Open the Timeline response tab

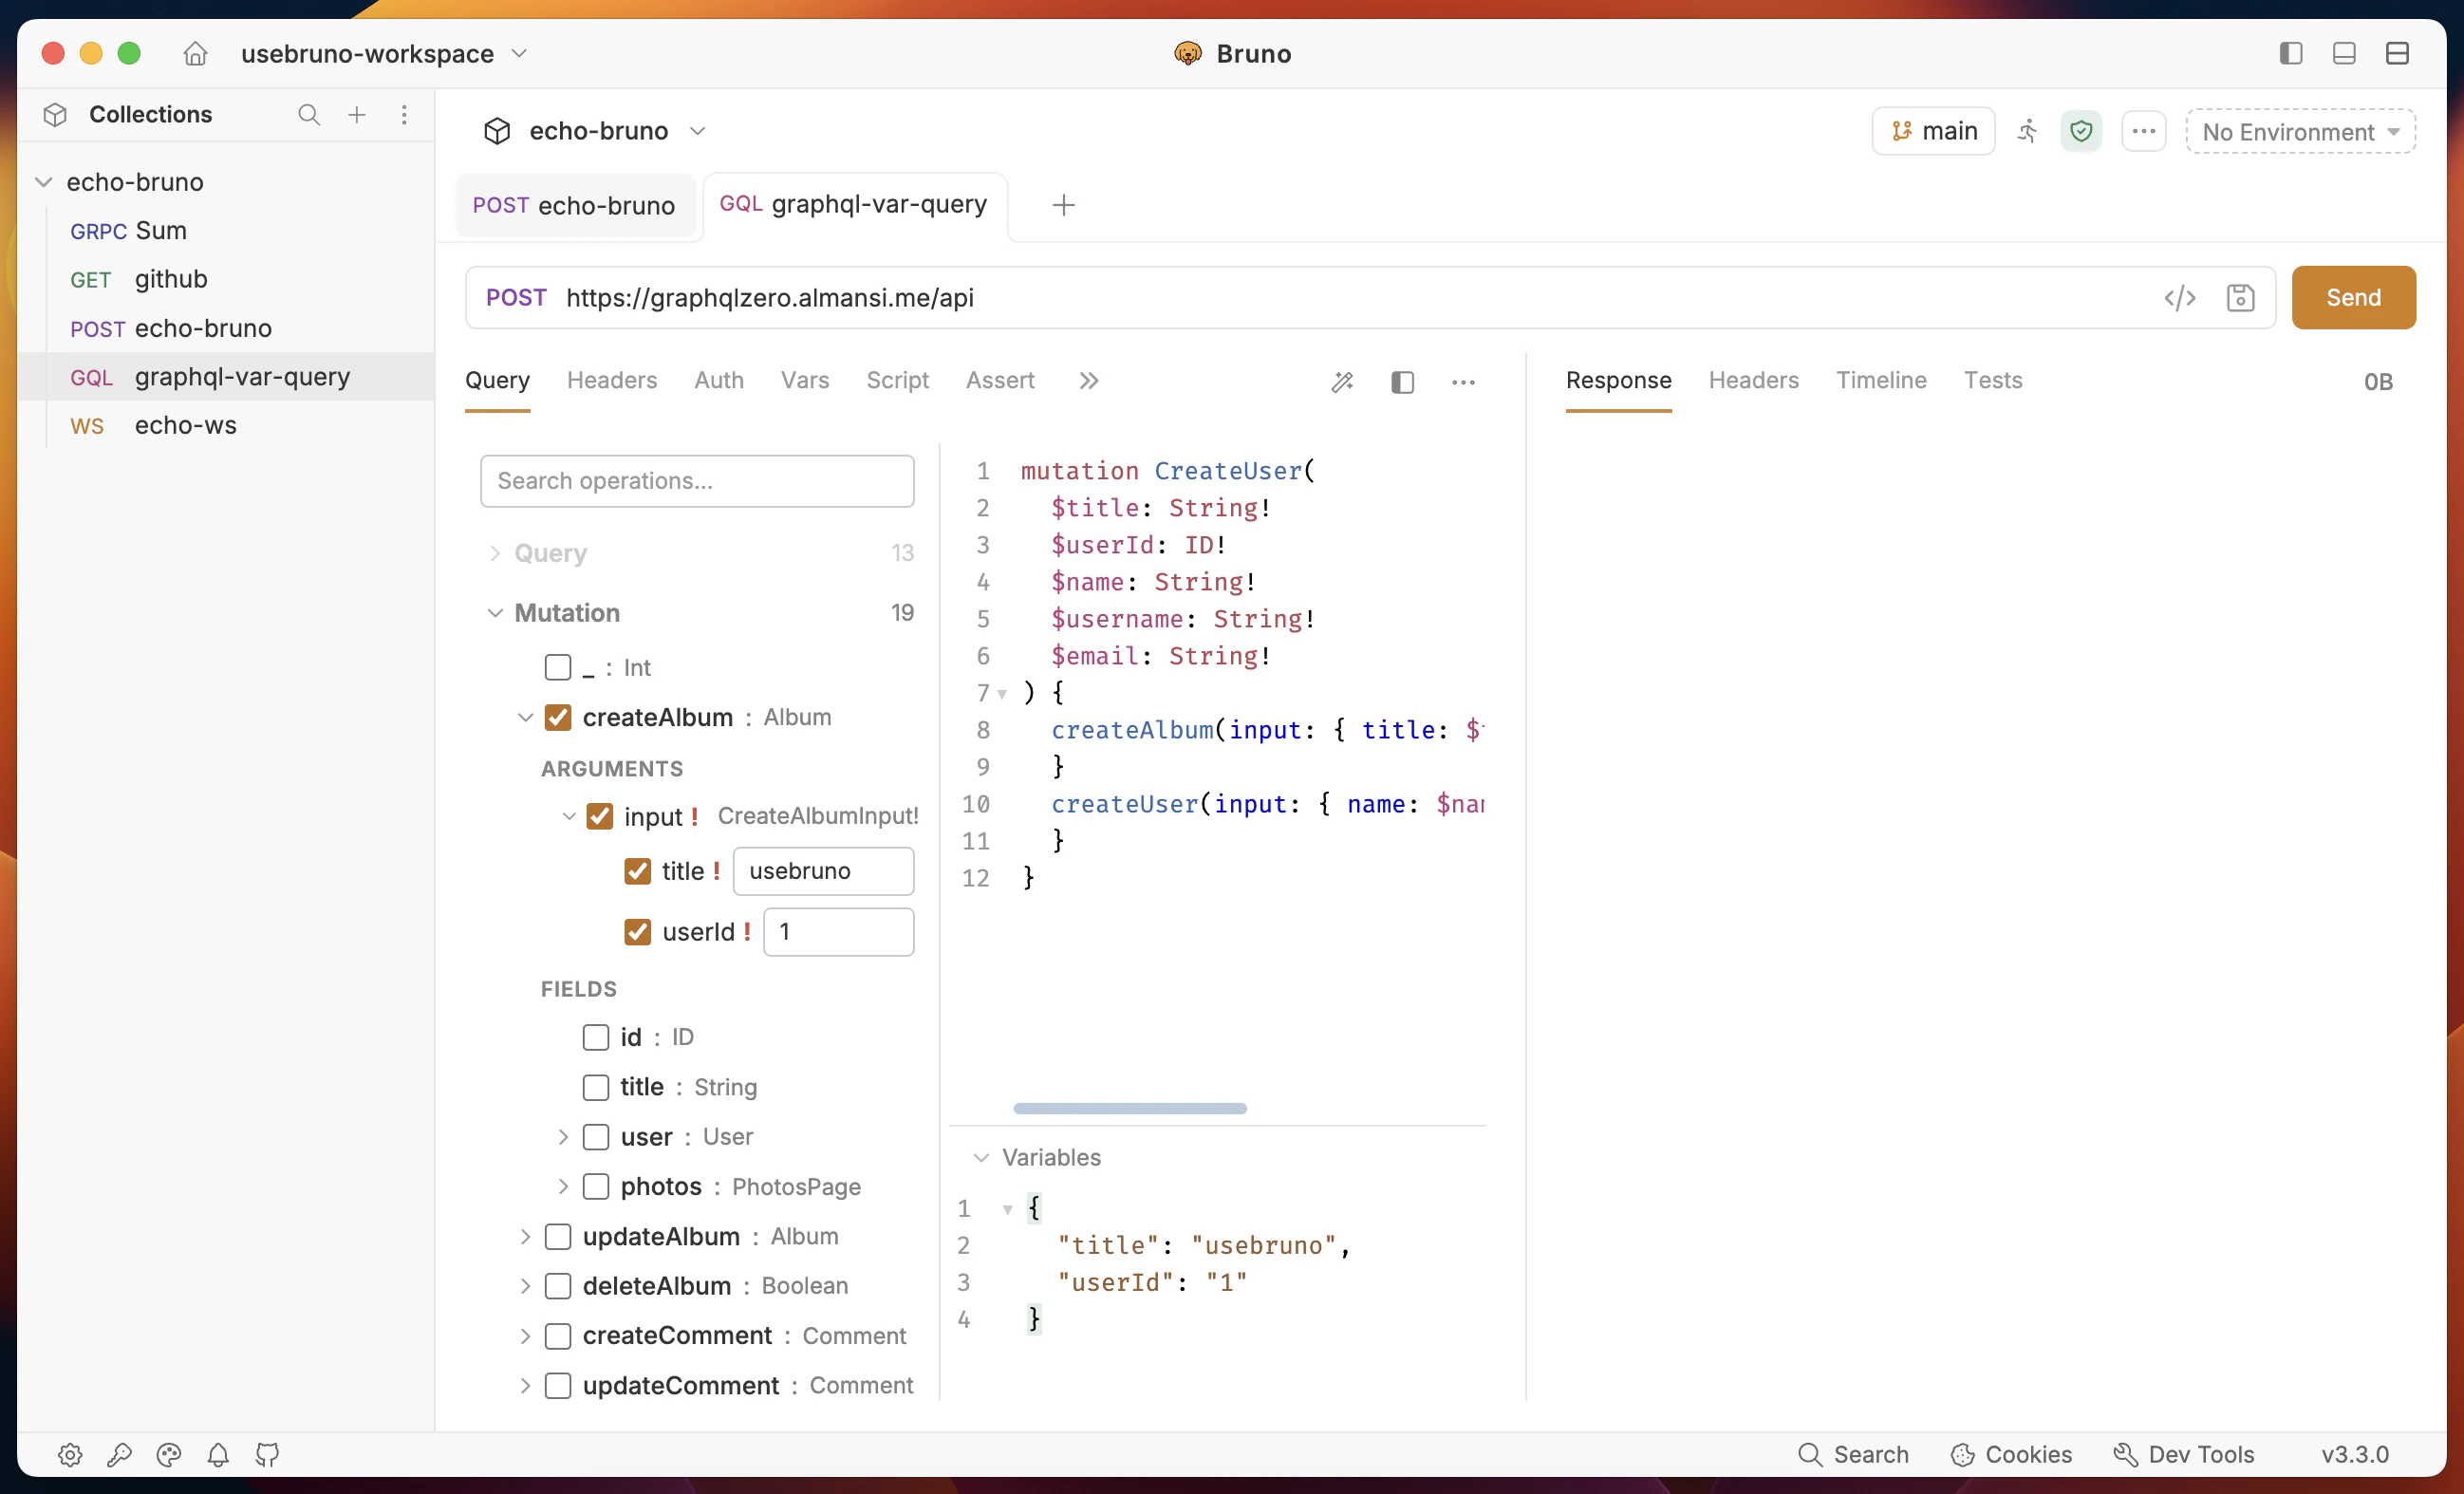pos(1880,380)
